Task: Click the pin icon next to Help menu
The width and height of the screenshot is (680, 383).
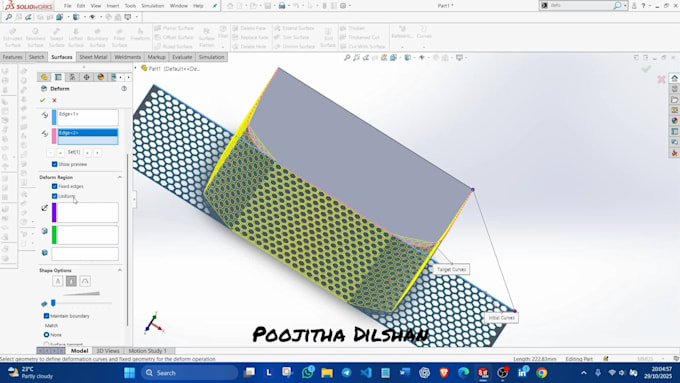Action: pos(215,6)
